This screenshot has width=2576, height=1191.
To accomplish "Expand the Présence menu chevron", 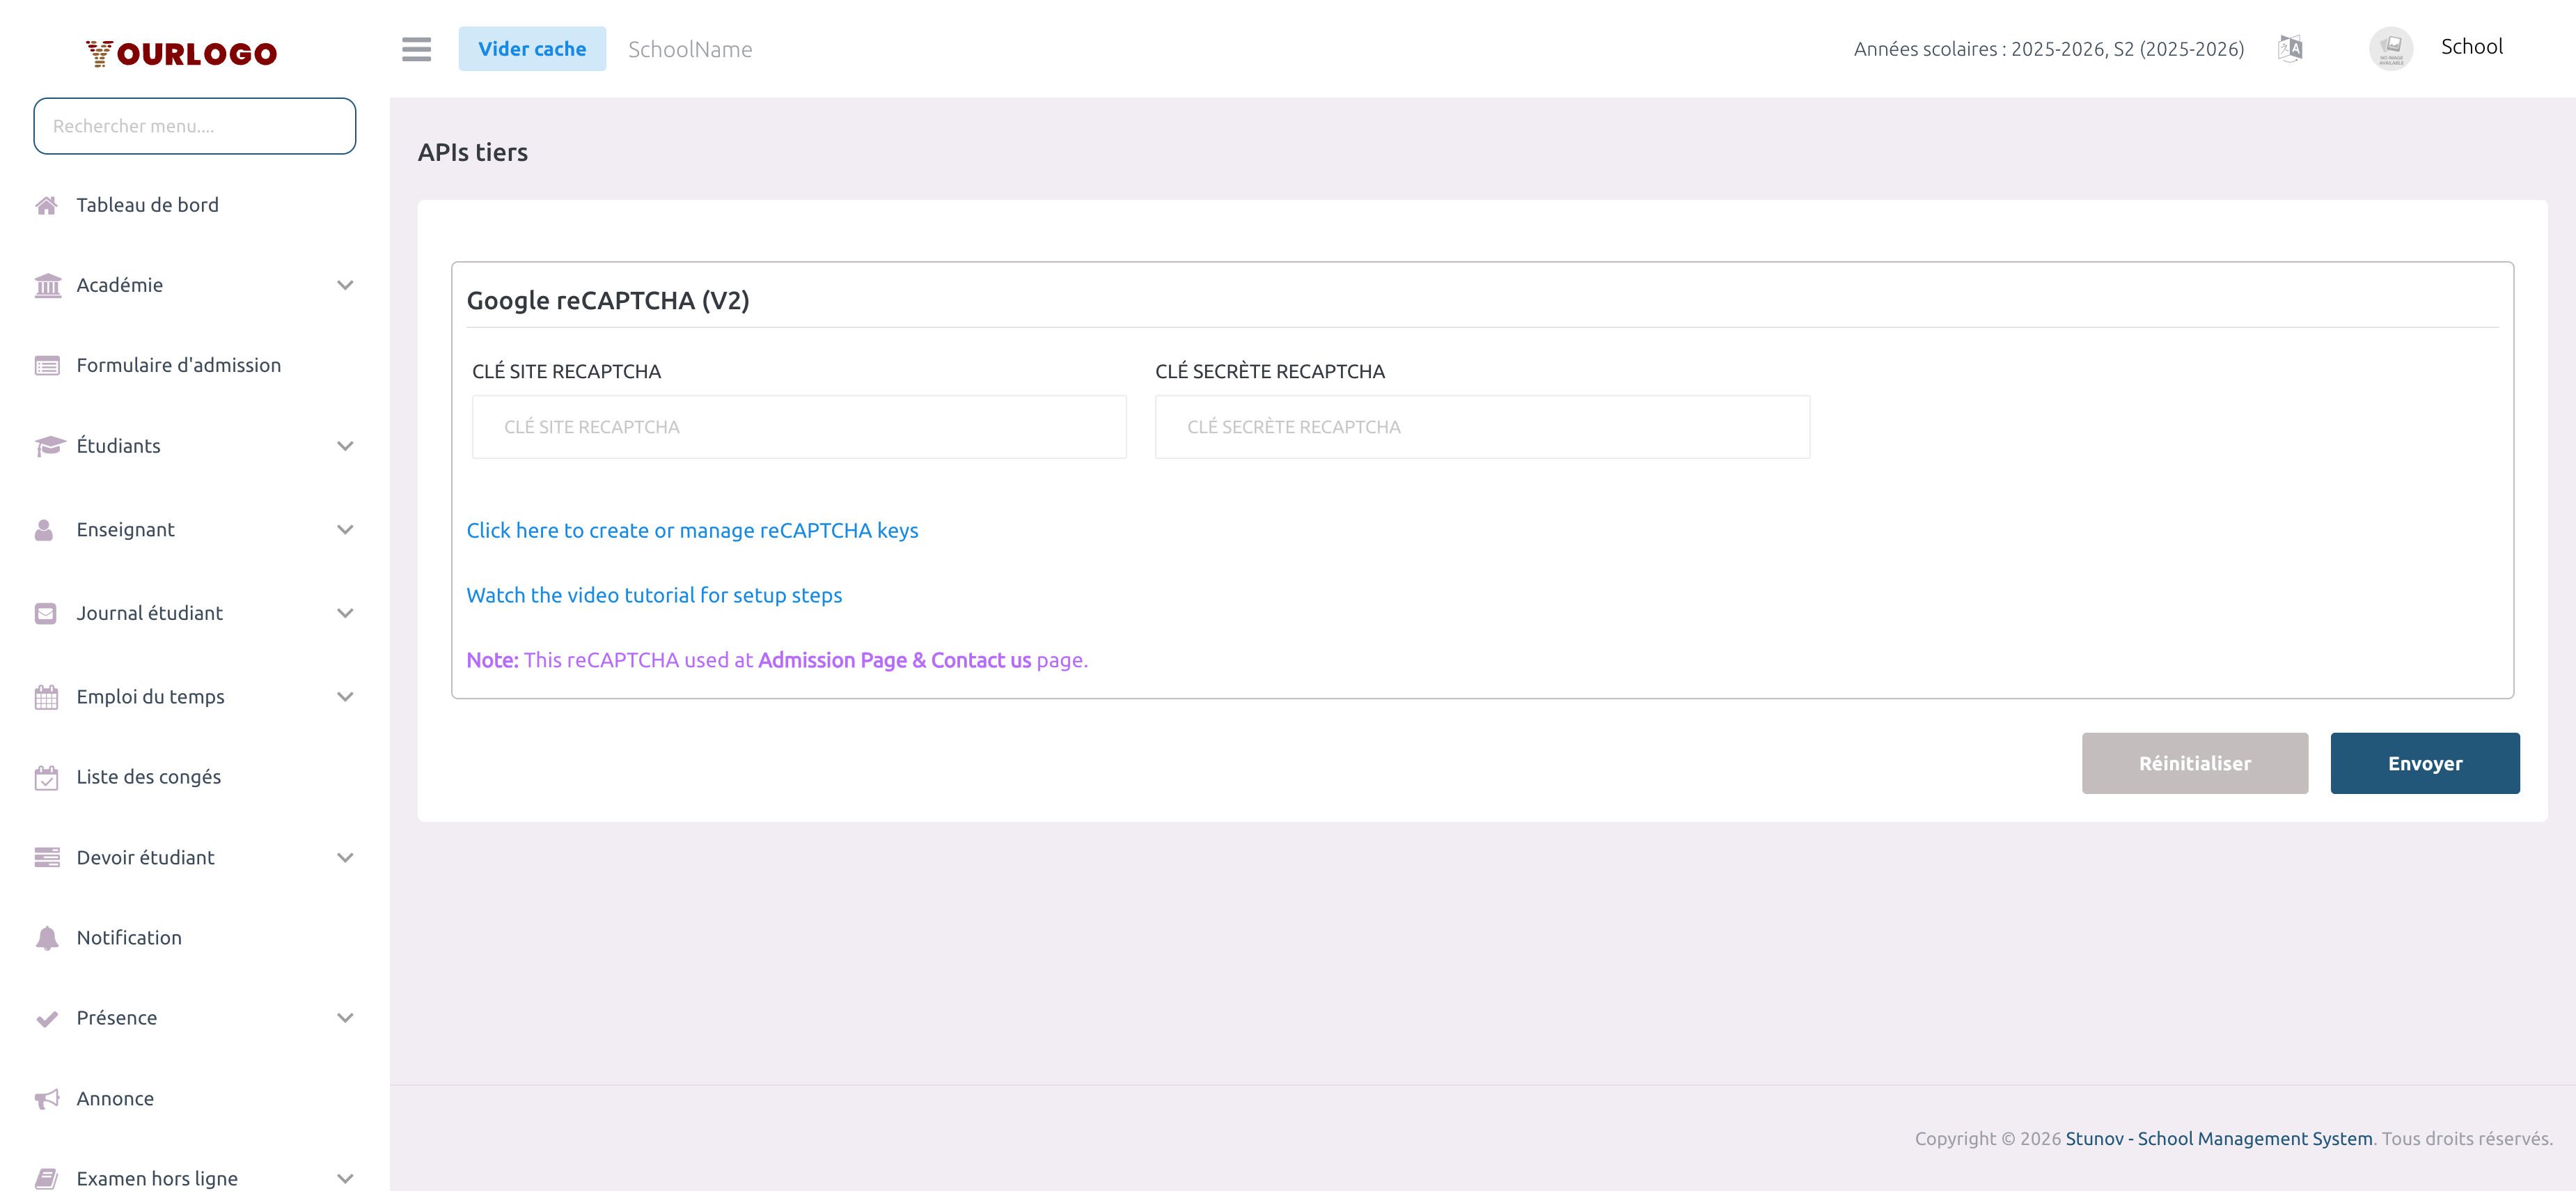I will click(345, 1018).
